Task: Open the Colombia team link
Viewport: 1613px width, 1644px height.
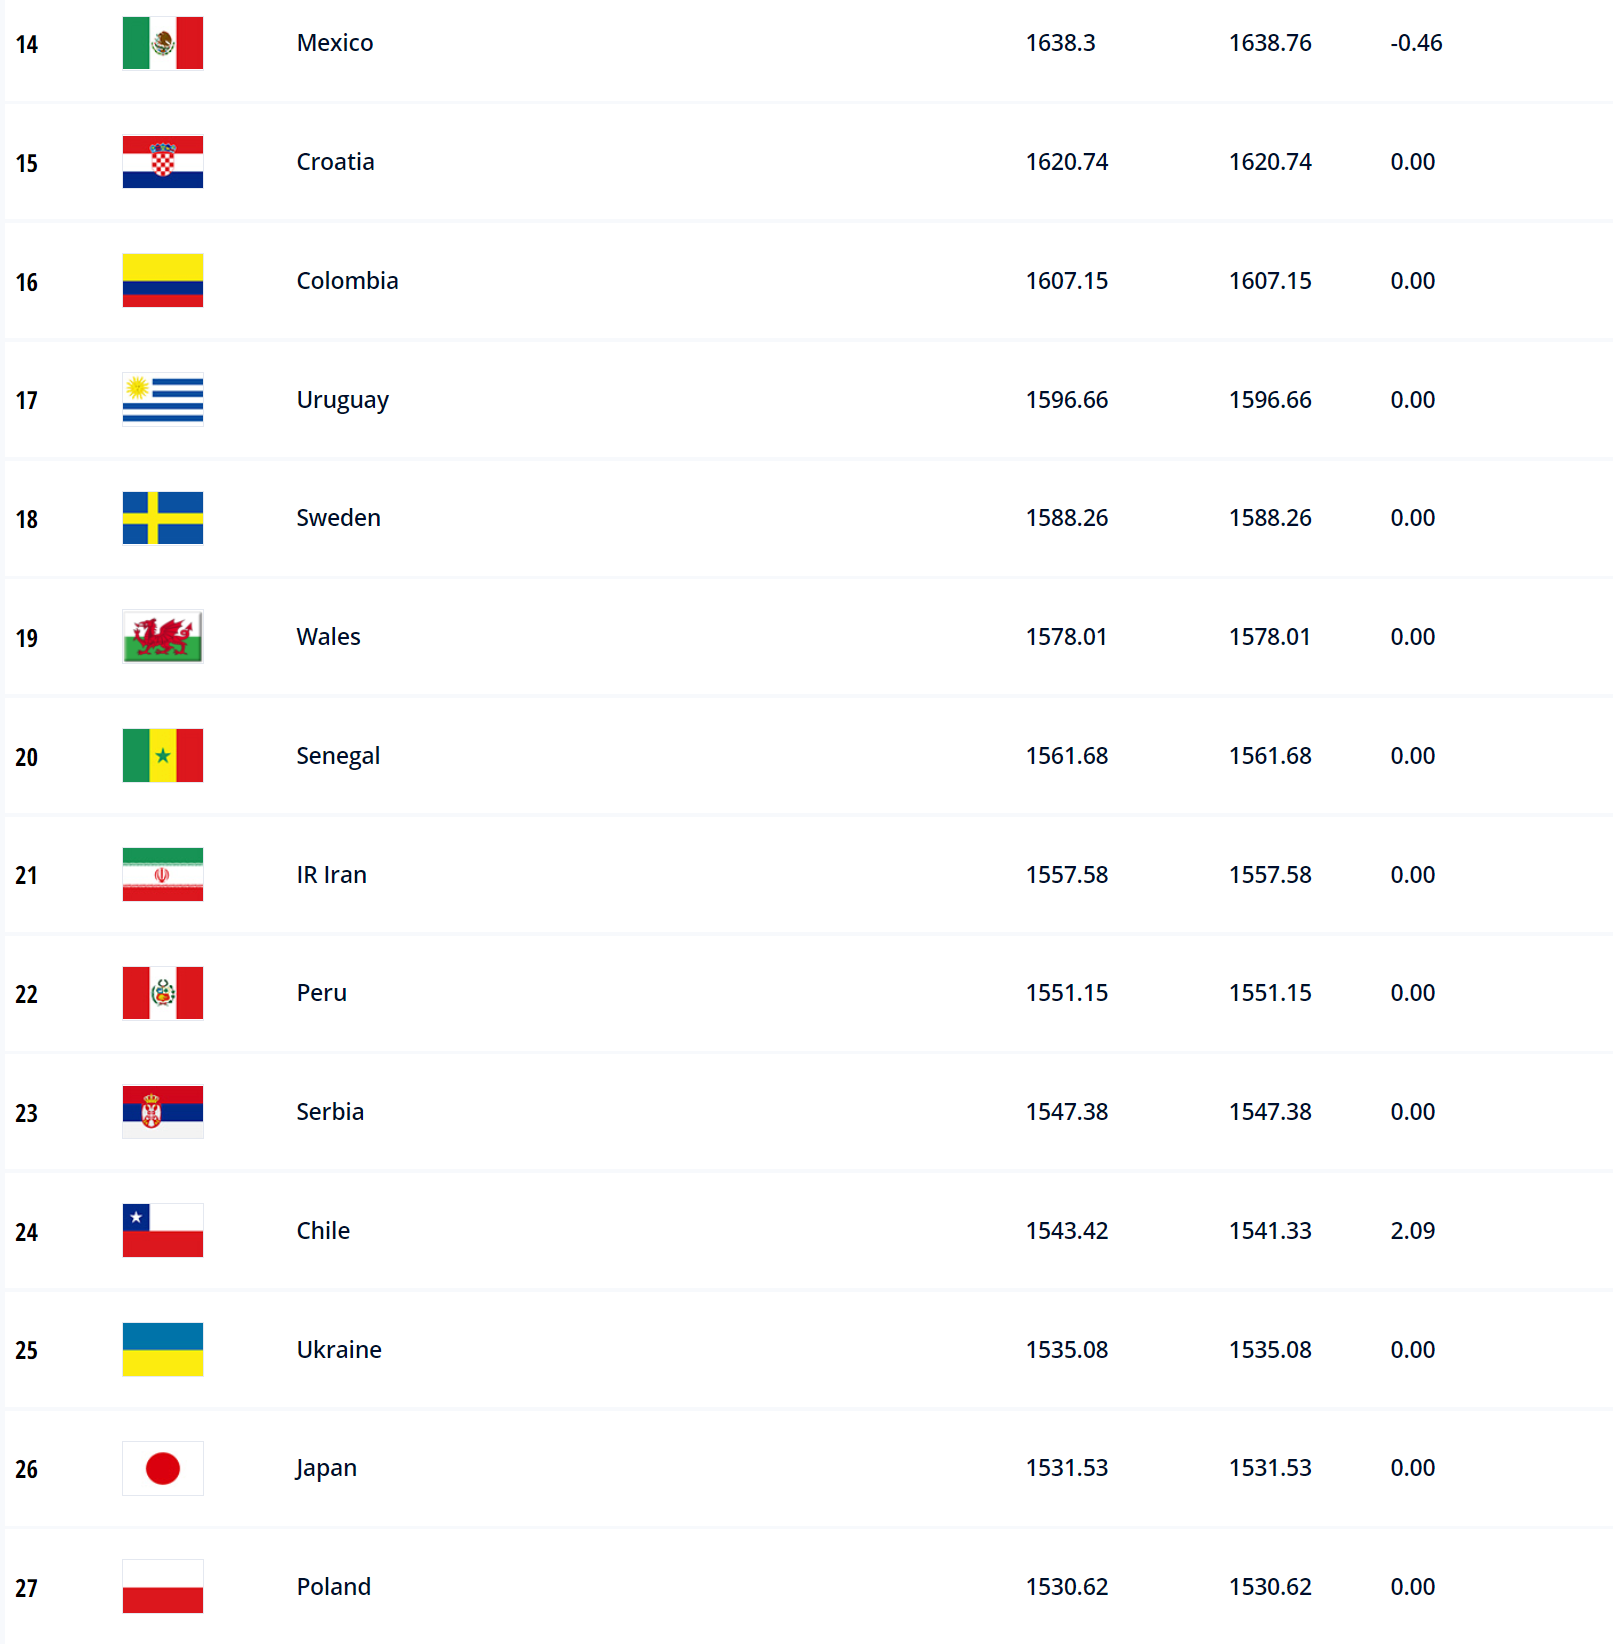Action: 347,281
